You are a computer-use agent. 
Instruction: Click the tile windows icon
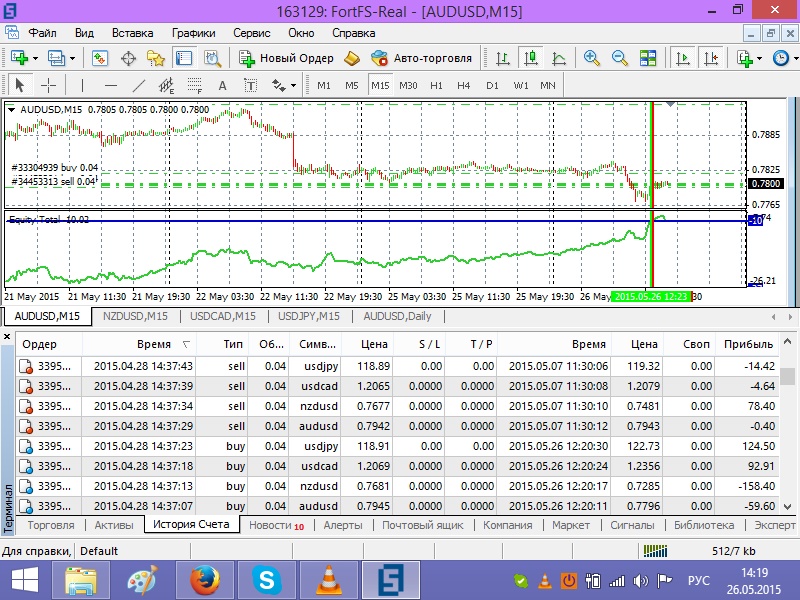pos(648,58)
